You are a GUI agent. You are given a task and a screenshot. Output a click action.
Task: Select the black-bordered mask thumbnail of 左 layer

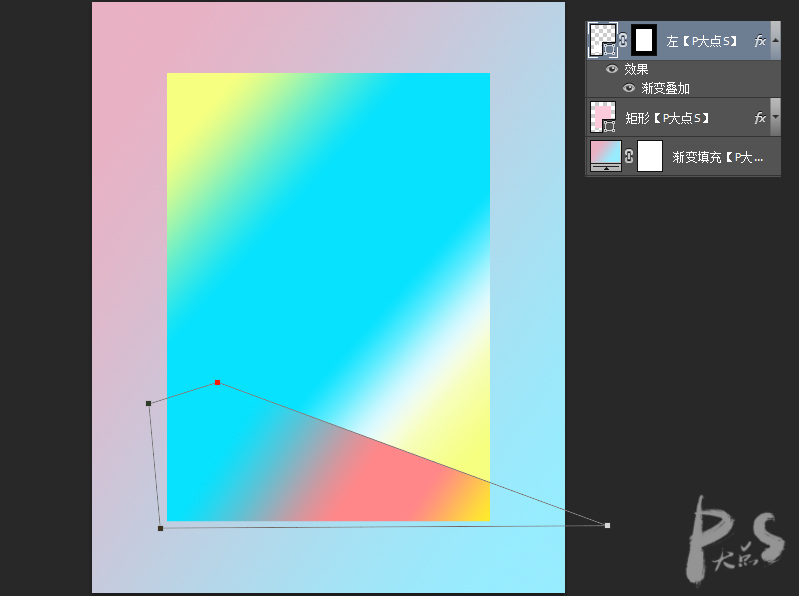(644, 40)
